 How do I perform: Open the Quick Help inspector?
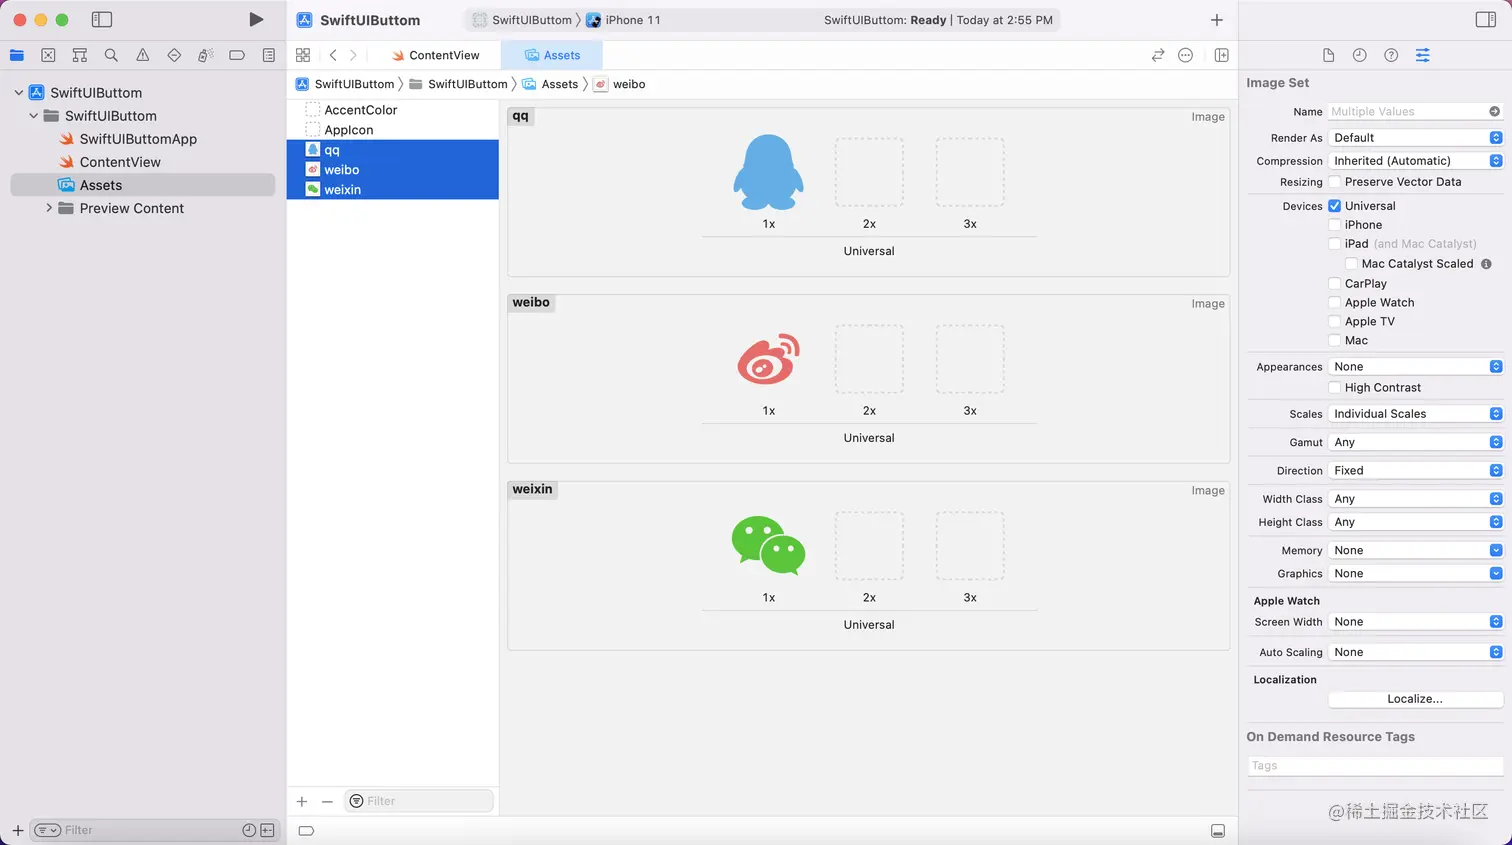[x=1391, y=55]
